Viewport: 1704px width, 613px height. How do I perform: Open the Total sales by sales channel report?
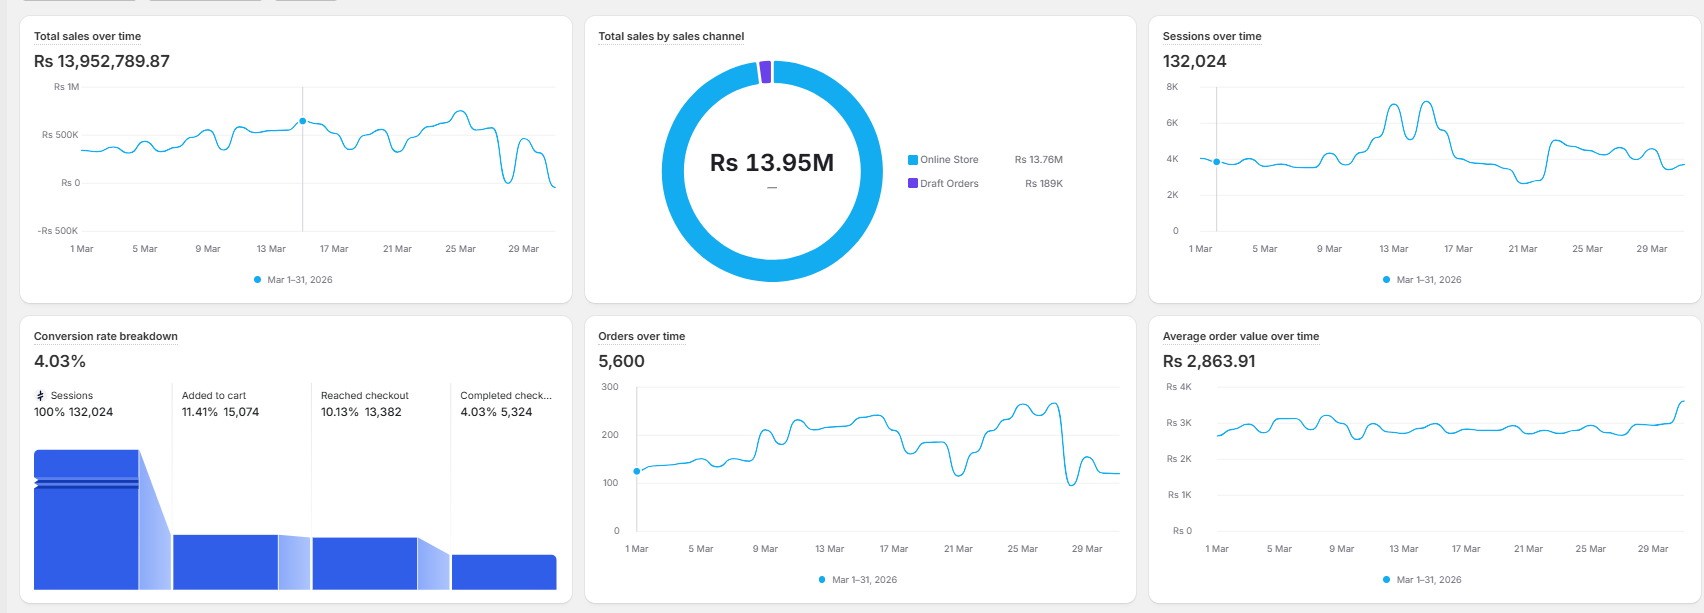point(671,36)
